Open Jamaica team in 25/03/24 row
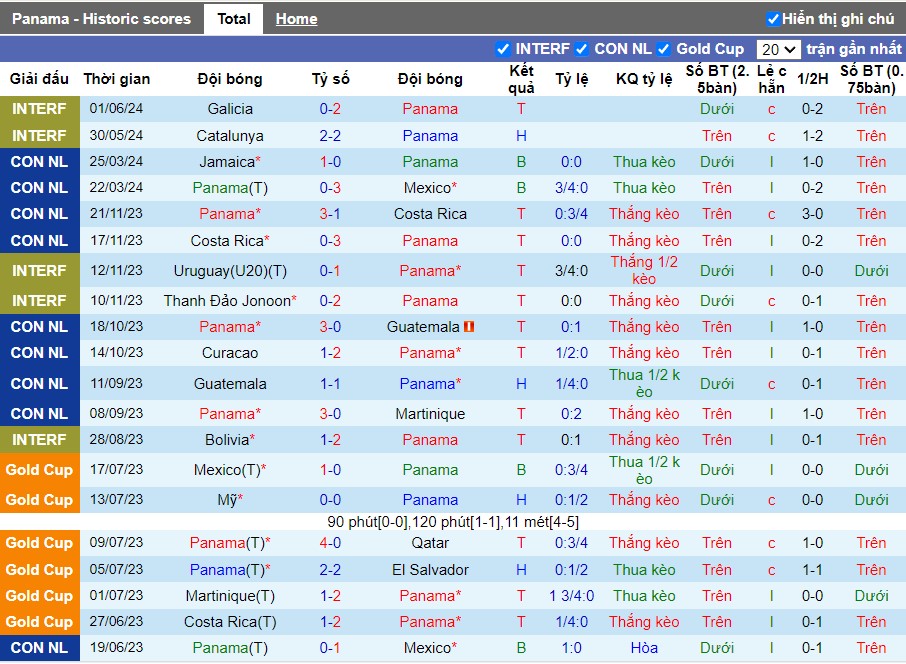The height and width of the screenshot is (664, 906). point(227,162)
